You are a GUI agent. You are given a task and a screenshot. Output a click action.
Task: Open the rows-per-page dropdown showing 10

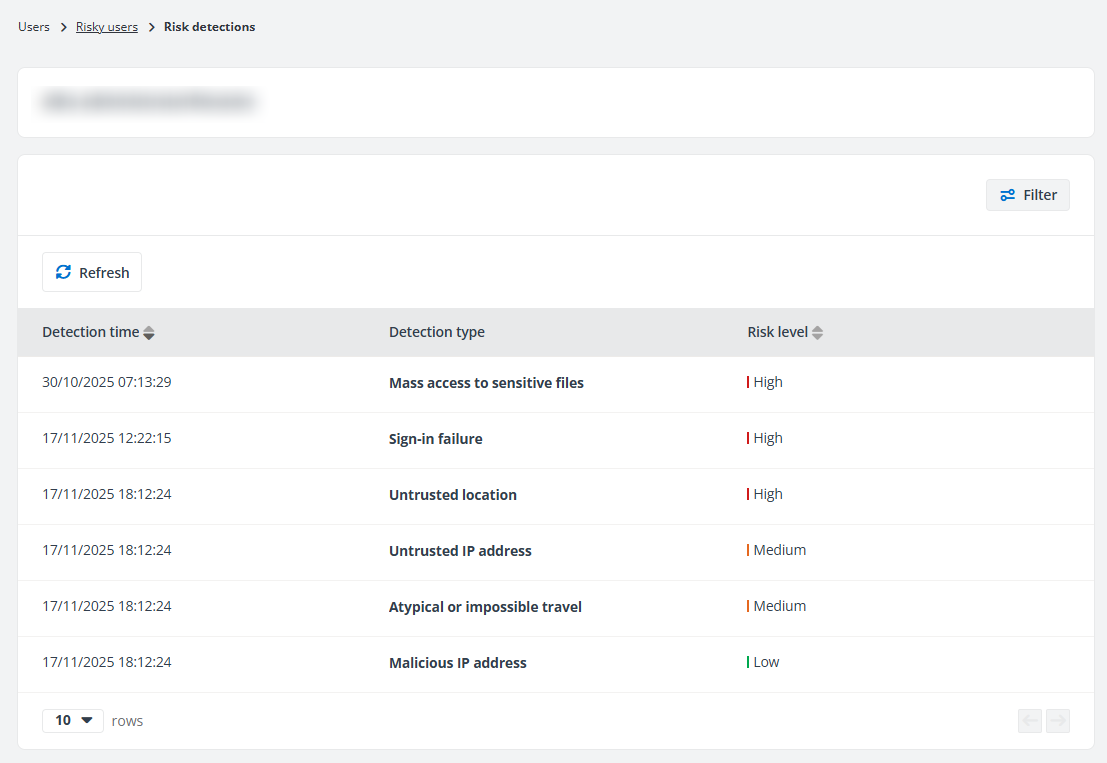72,720
